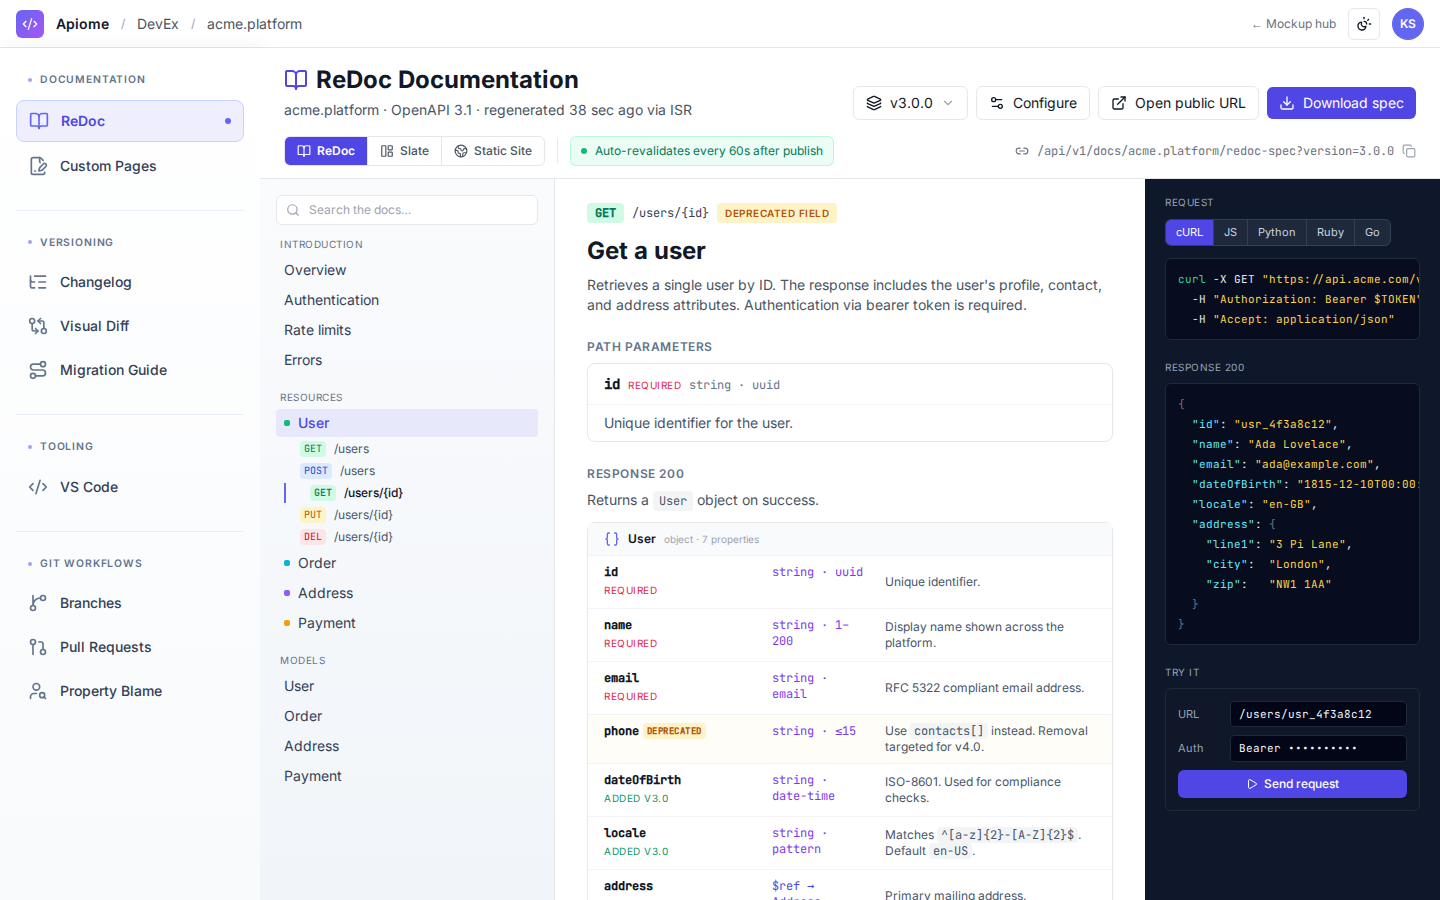Open Overview in introduction section
This screenshot has height=900, width=1440.
407,270
